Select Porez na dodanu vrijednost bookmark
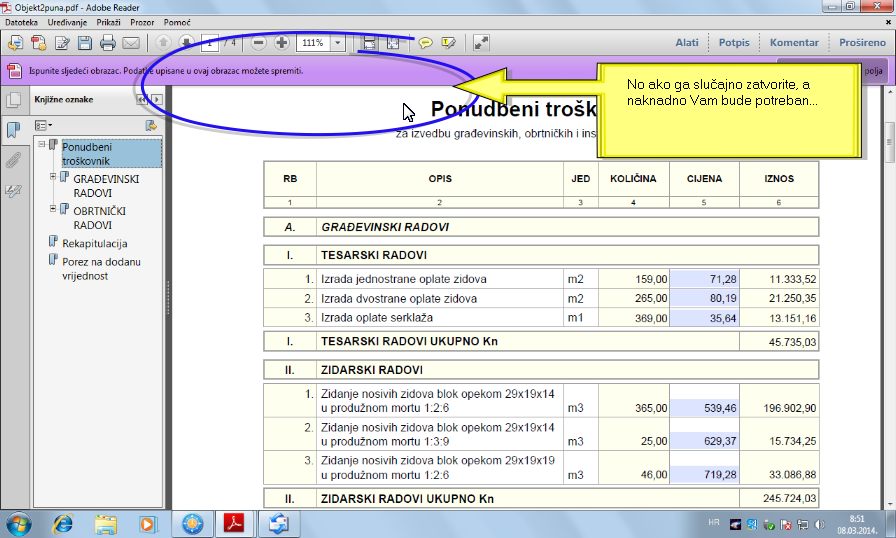 tap(101, 268)
